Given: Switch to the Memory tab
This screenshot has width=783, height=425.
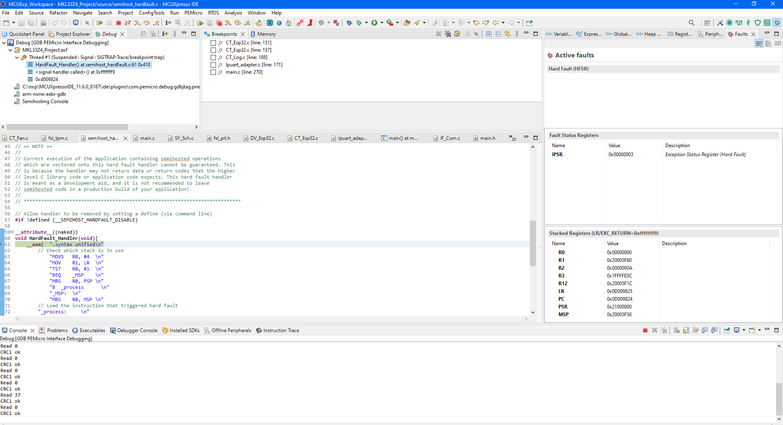Looking at the screenshot, I should [x=263, y=34].
